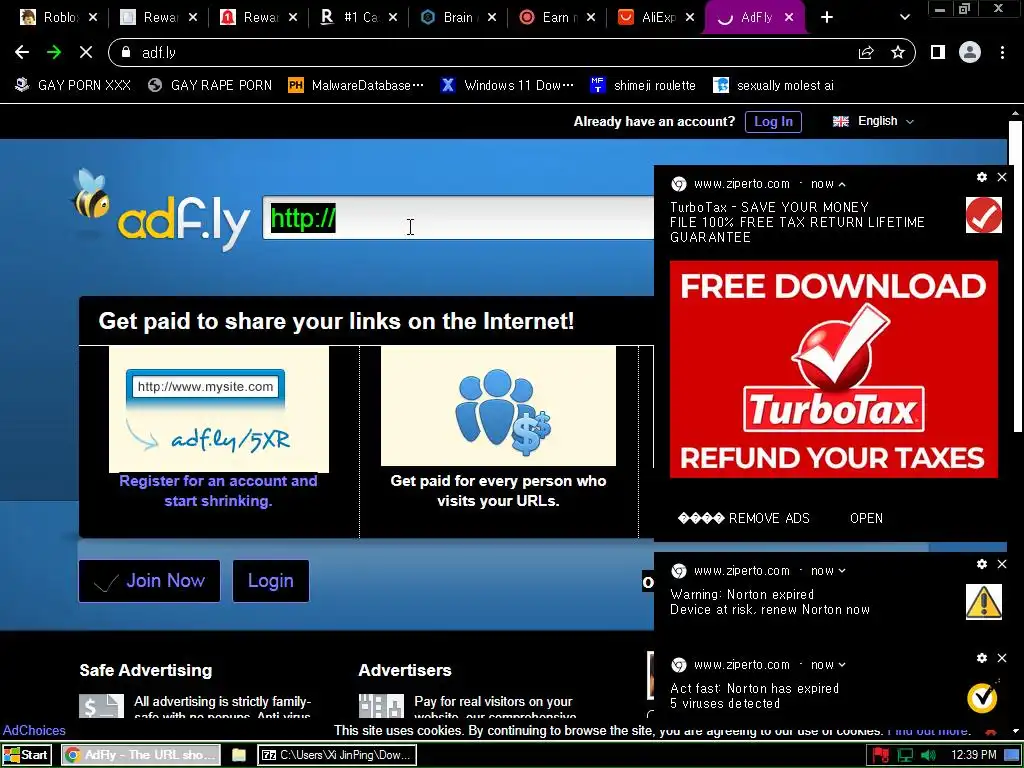This screenshot has height=768, width=1024.
Task: Open Chrome three-dot menu
Action: tap(1002, 52)
